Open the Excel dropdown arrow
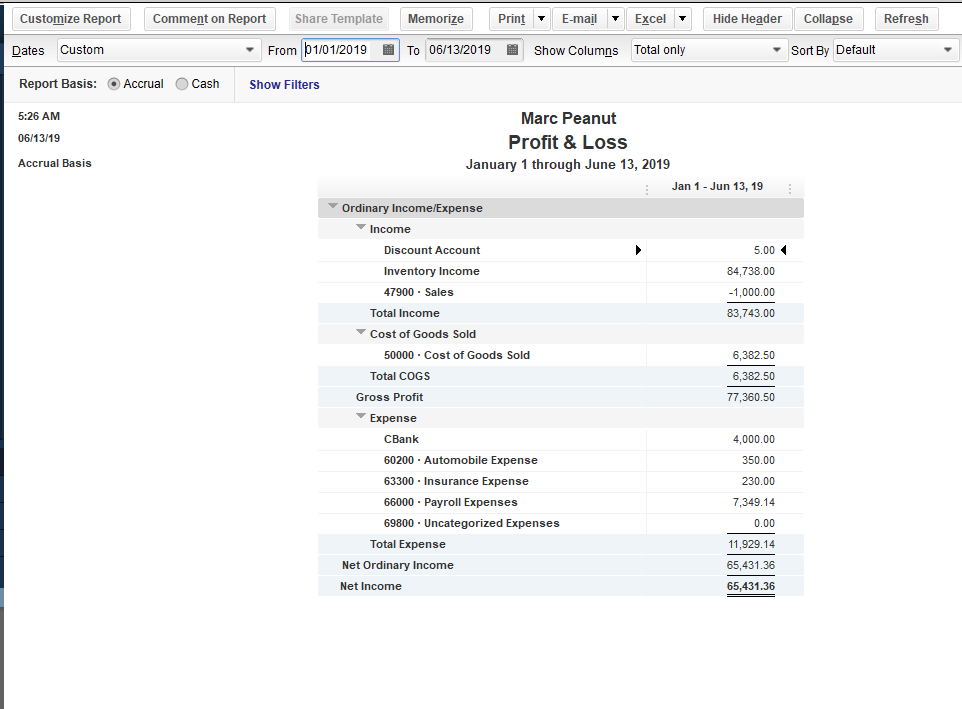 click(682, 19)
